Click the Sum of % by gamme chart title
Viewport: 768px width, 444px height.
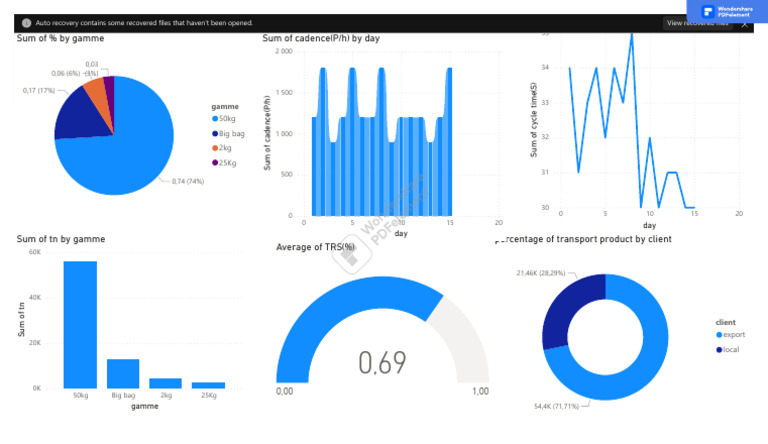(x=60, y=38)
